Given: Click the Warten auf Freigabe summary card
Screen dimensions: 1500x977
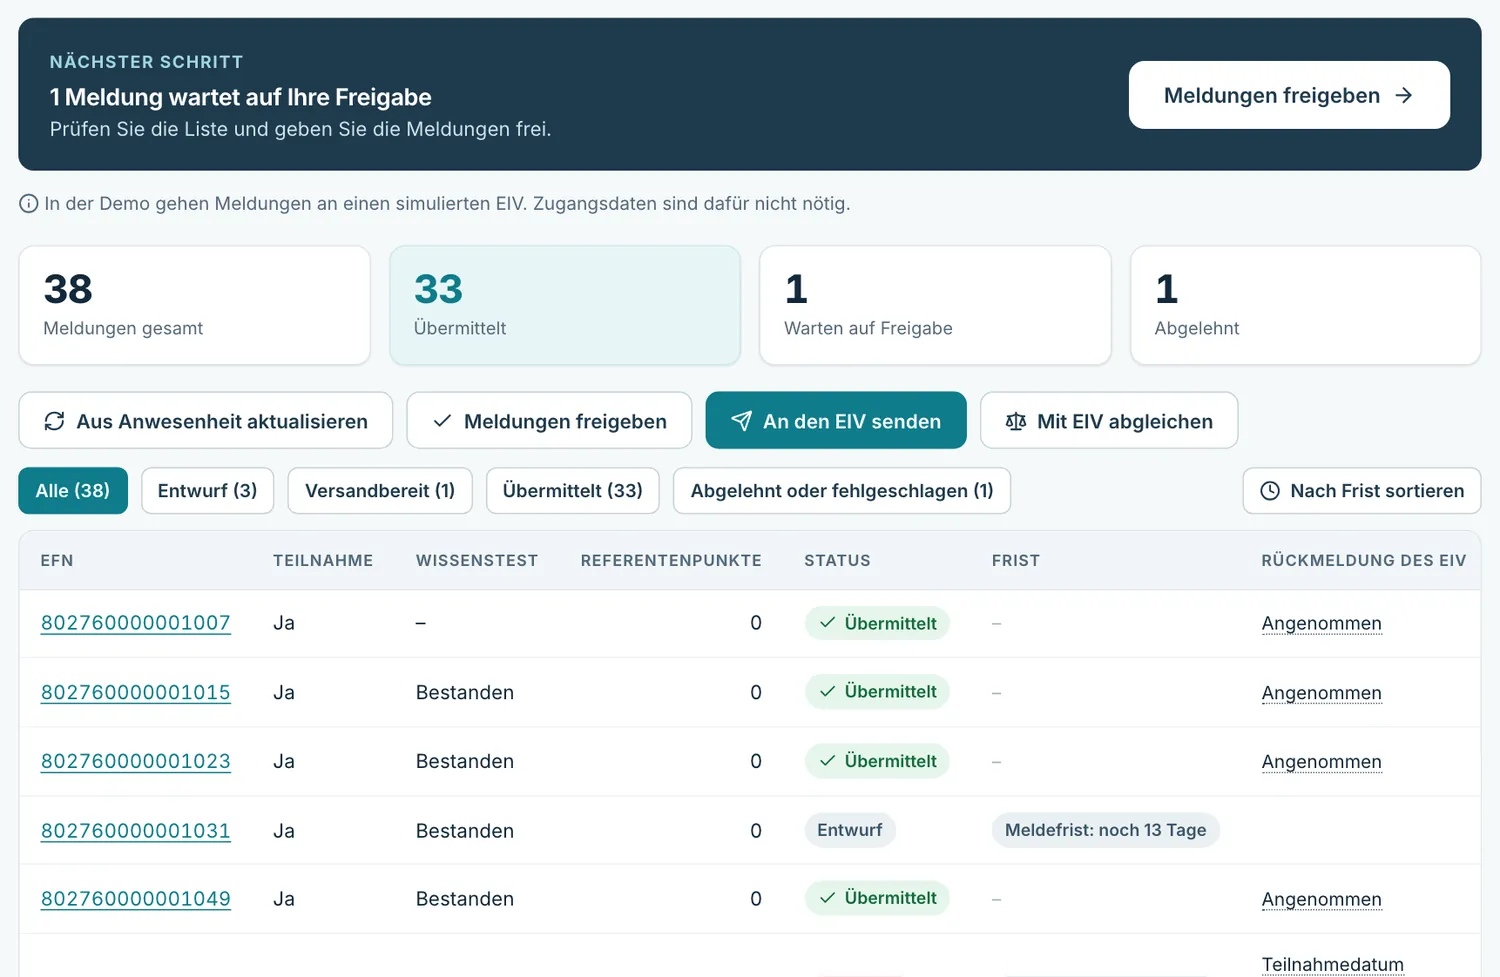Looking at the screenshot, I should 935,305.
